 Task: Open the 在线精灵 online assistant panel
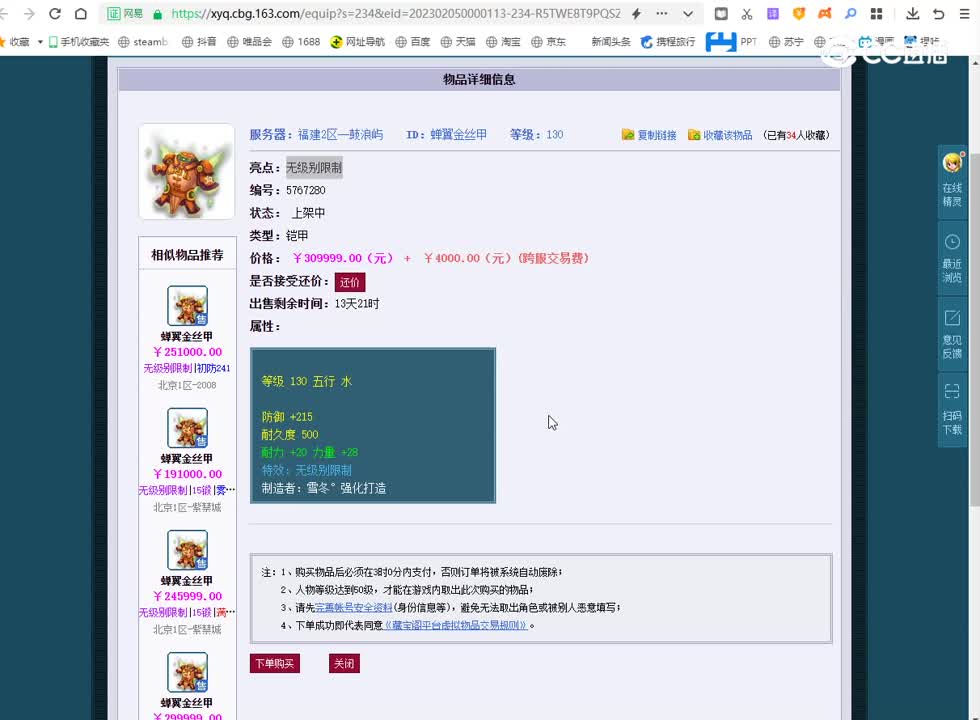[951, 180]
